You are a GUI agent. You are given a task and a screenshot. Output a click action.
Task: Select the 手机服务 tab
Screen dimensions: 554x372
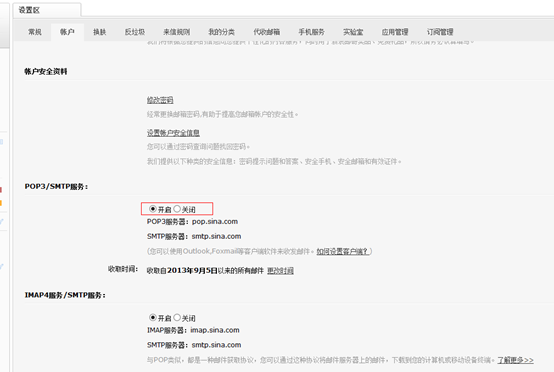click(x=312, y=32)
